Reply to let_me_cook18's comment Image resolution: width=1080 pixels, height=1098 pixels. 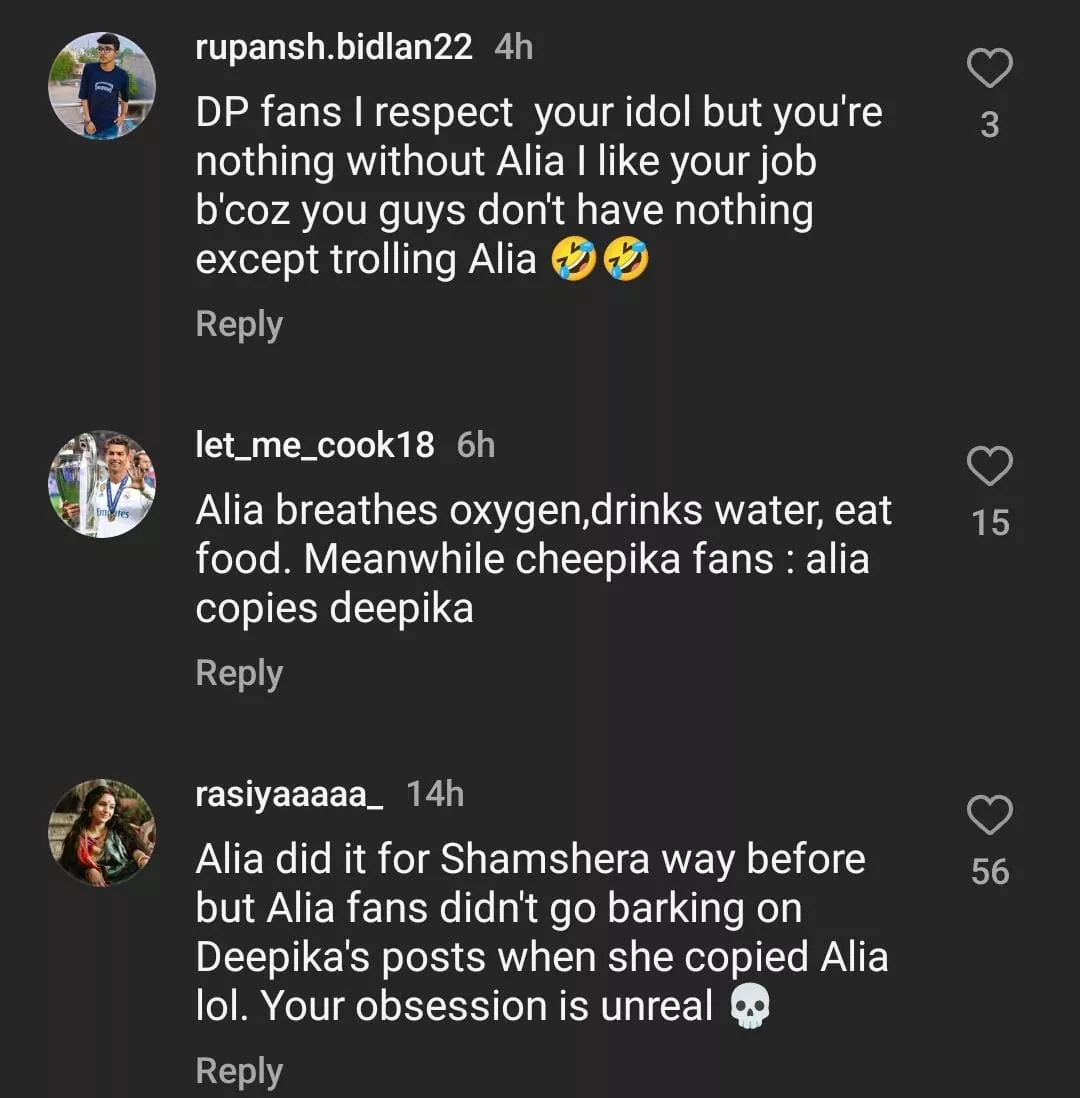pos(239,673)
